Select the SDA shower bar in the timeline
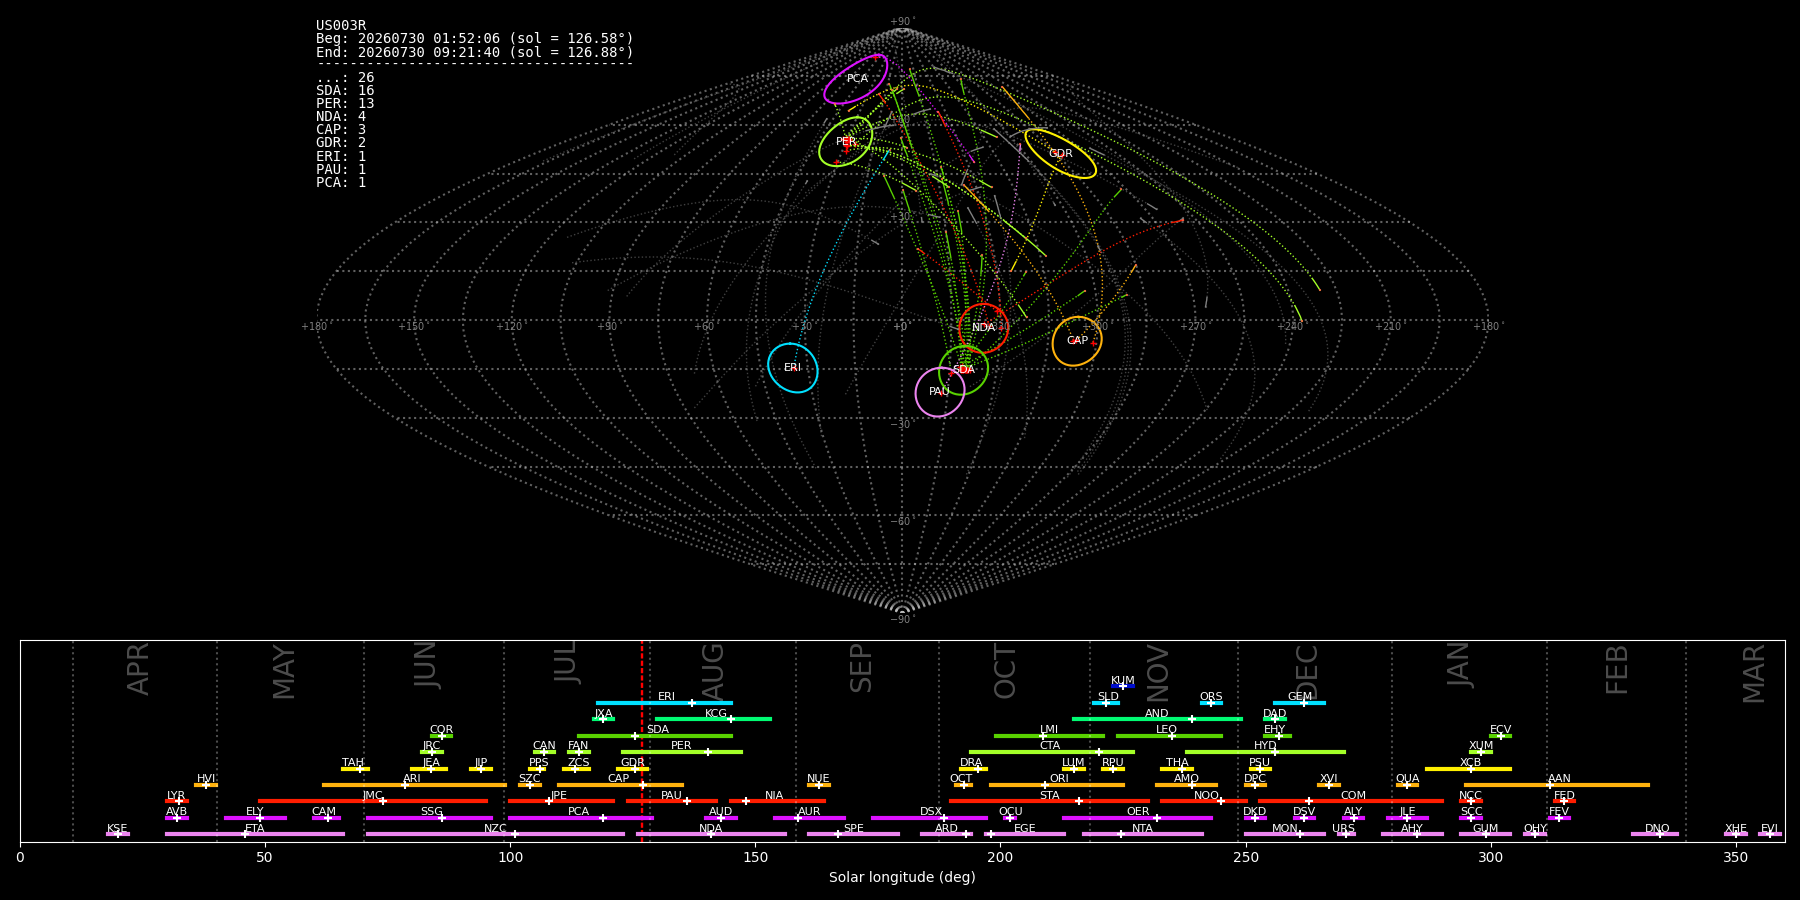Image resolution: width=1800 pixels, height=900 pixels. (x=655, y=736)
